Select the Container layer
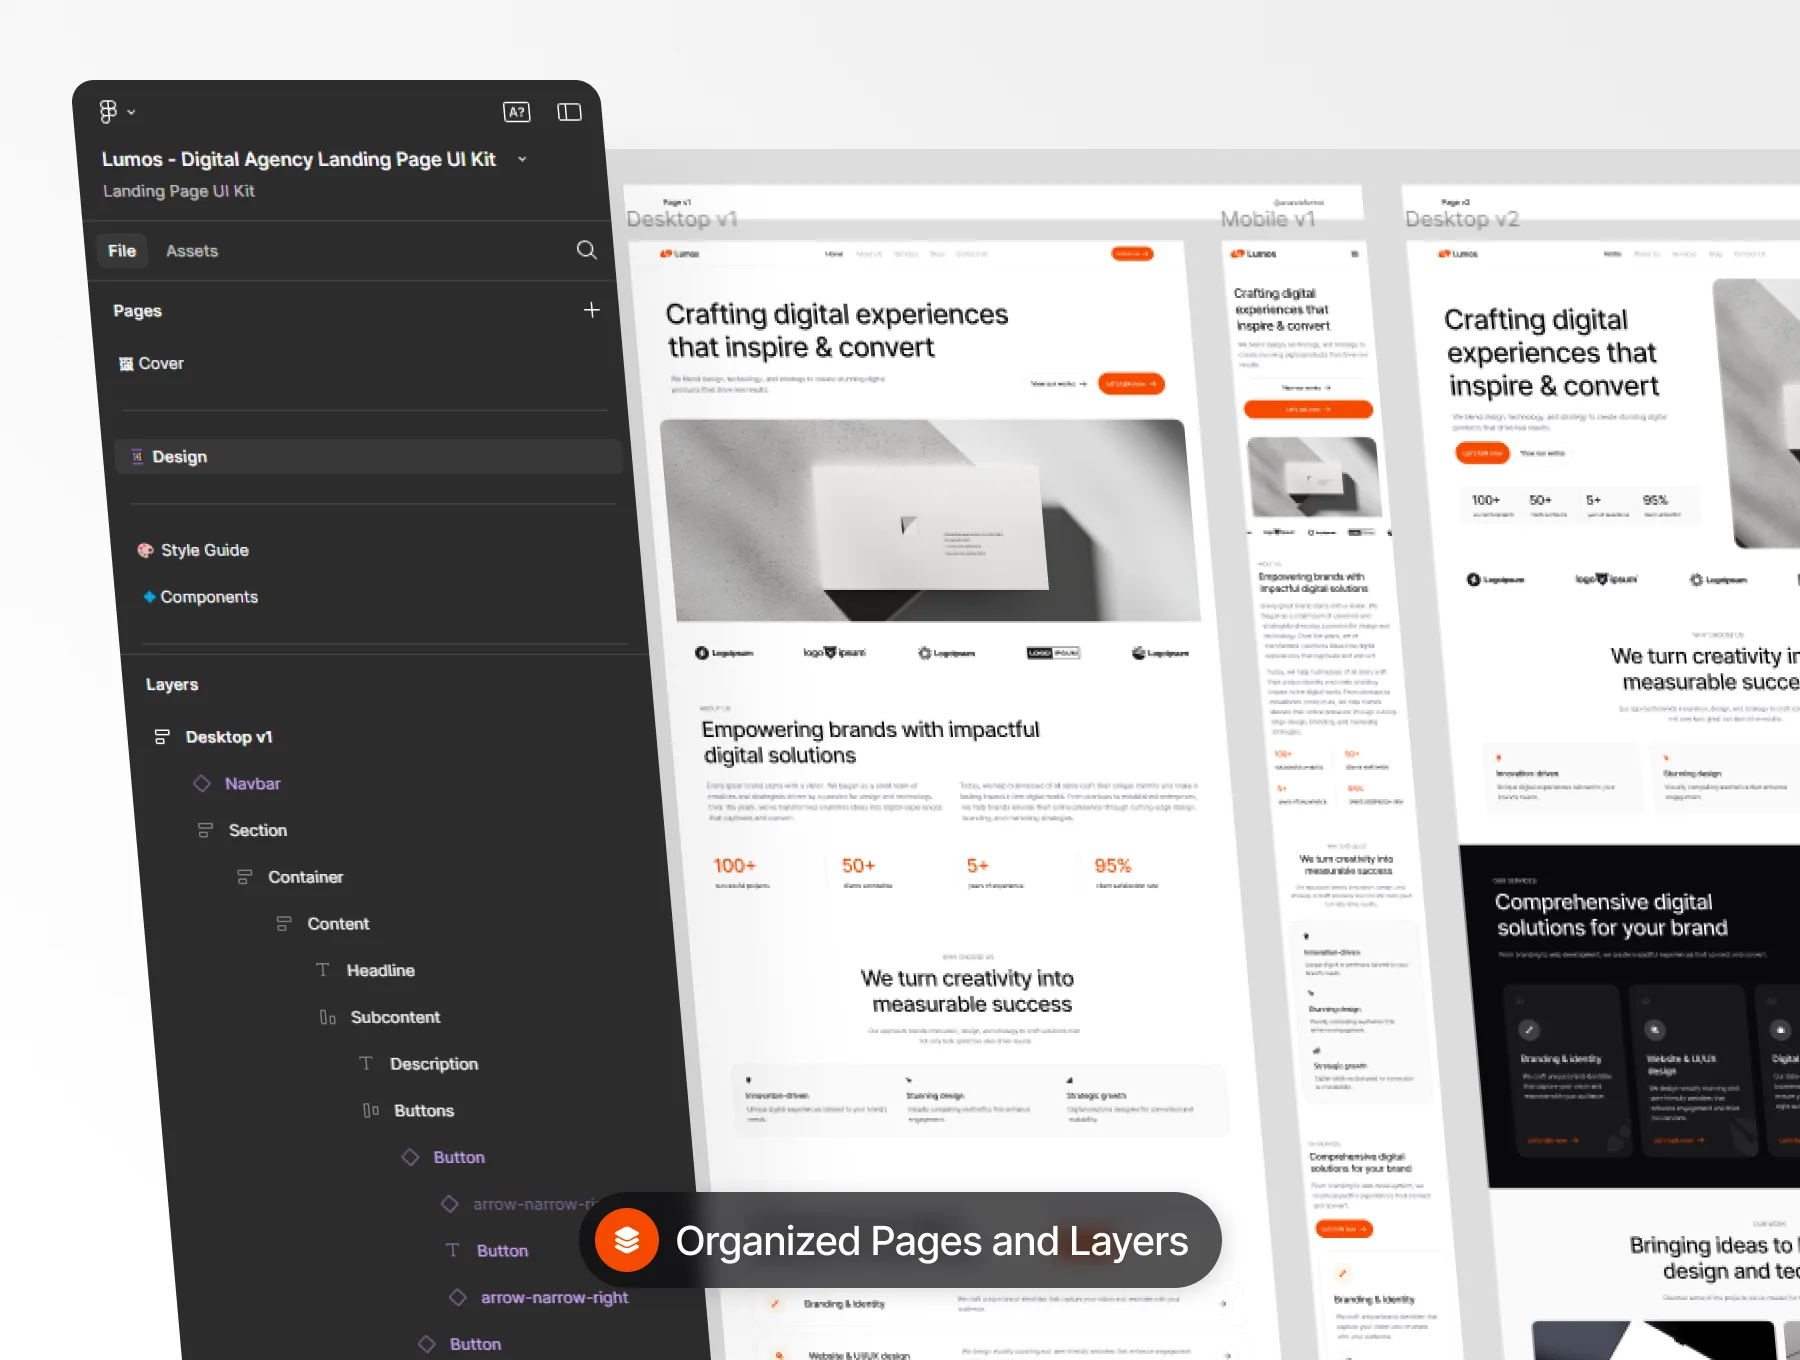Image resolution: width=1800 pixels, height=1360 pixels. 305,877
